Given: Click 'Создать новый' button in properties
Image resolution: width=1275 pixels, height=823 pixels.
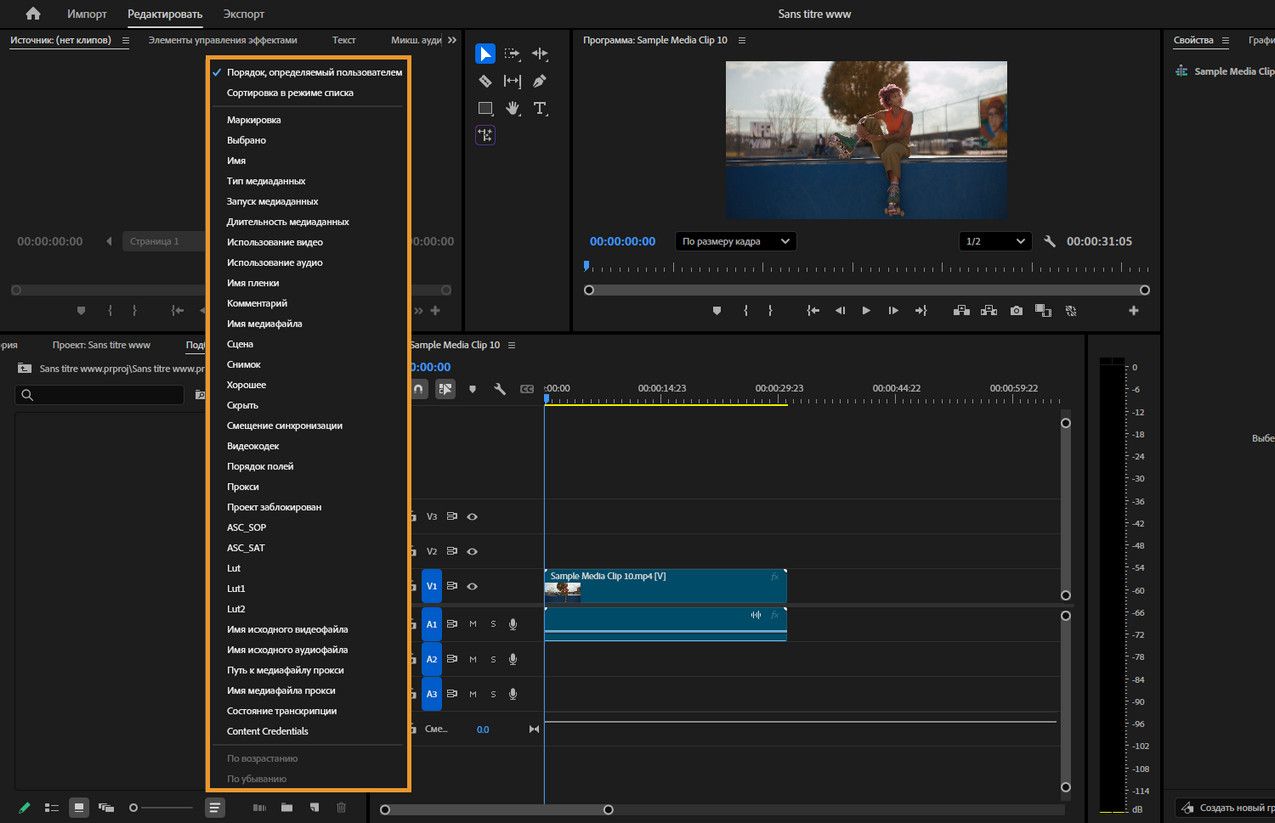Looking at the screenshot, I should click(1228, 807).
